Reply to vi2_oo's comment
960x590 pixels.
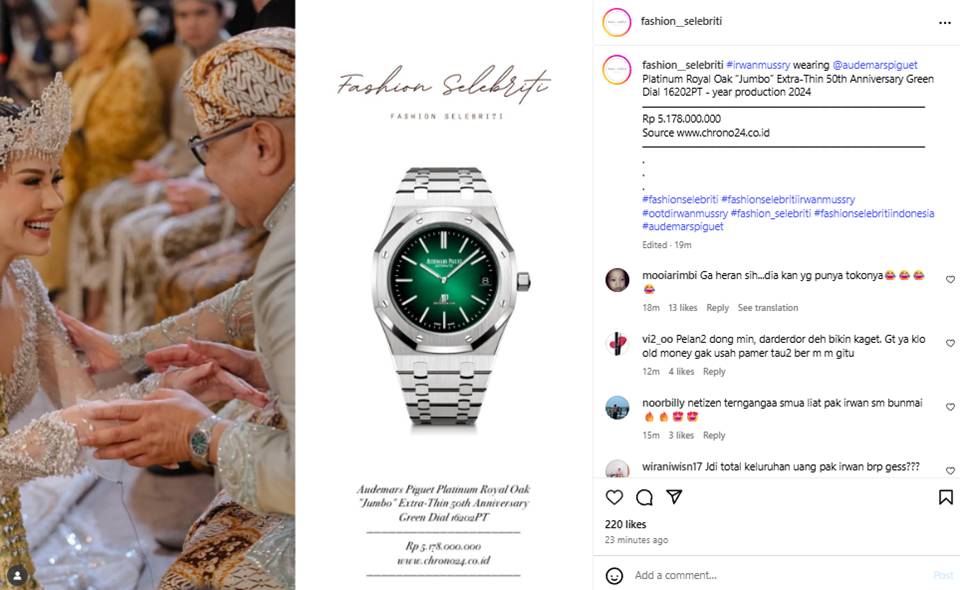714,372
